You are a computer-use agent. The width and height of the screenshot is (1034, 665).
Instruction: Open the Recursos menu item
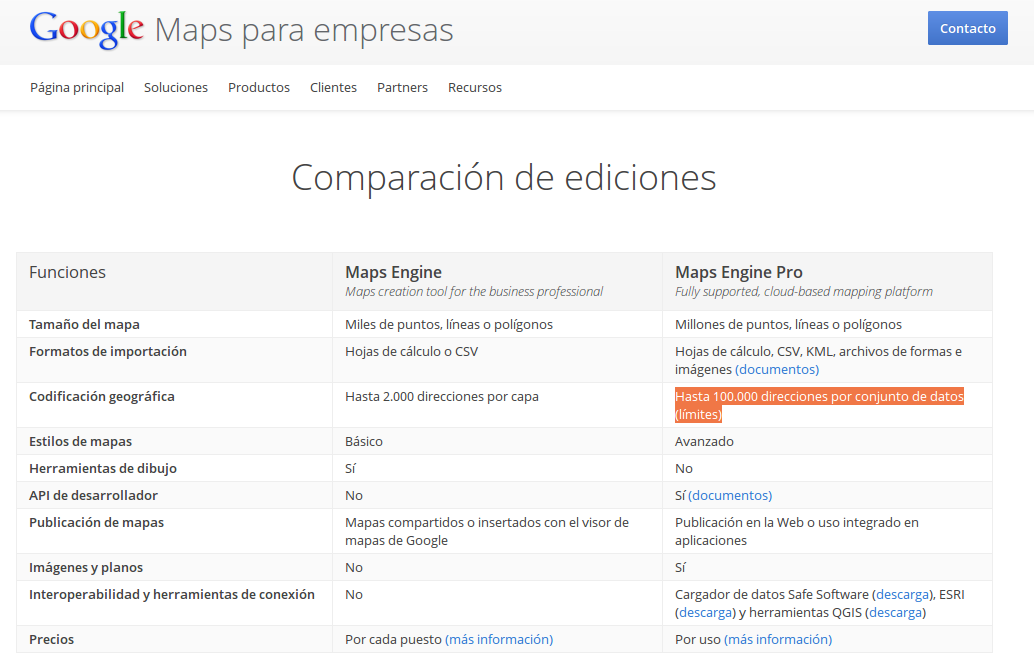(x=475, y=88)
